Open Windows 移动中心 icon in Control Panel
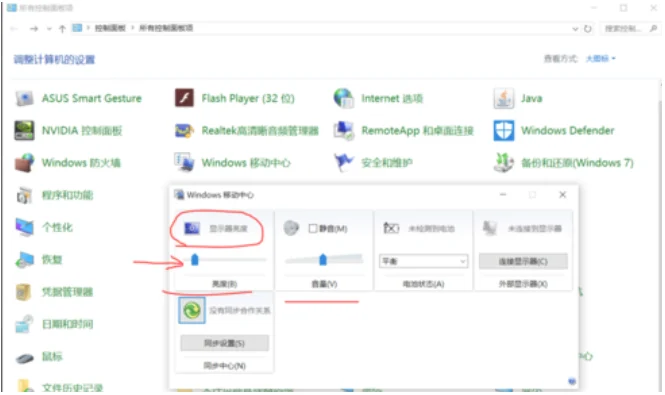Image resolution: width=665 pixels, height=395 pixels. (184, 163)
